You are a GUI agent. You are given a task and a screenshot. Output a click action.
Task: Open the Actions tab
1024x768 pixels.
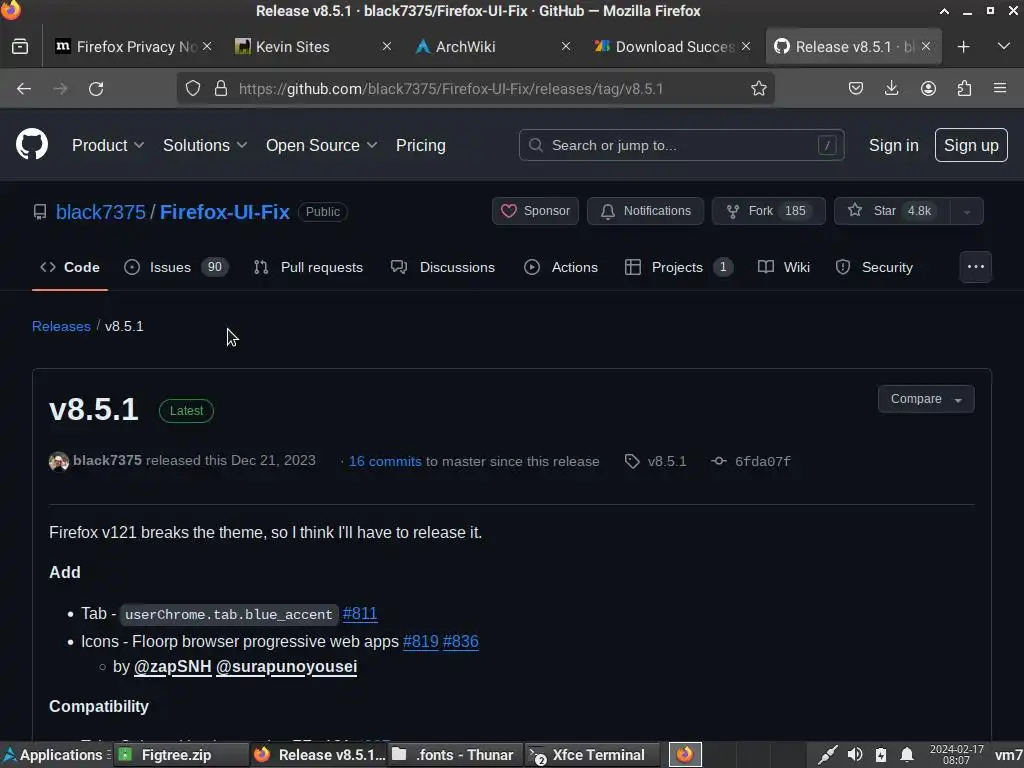pyautogui.click(x=561, y=267)
